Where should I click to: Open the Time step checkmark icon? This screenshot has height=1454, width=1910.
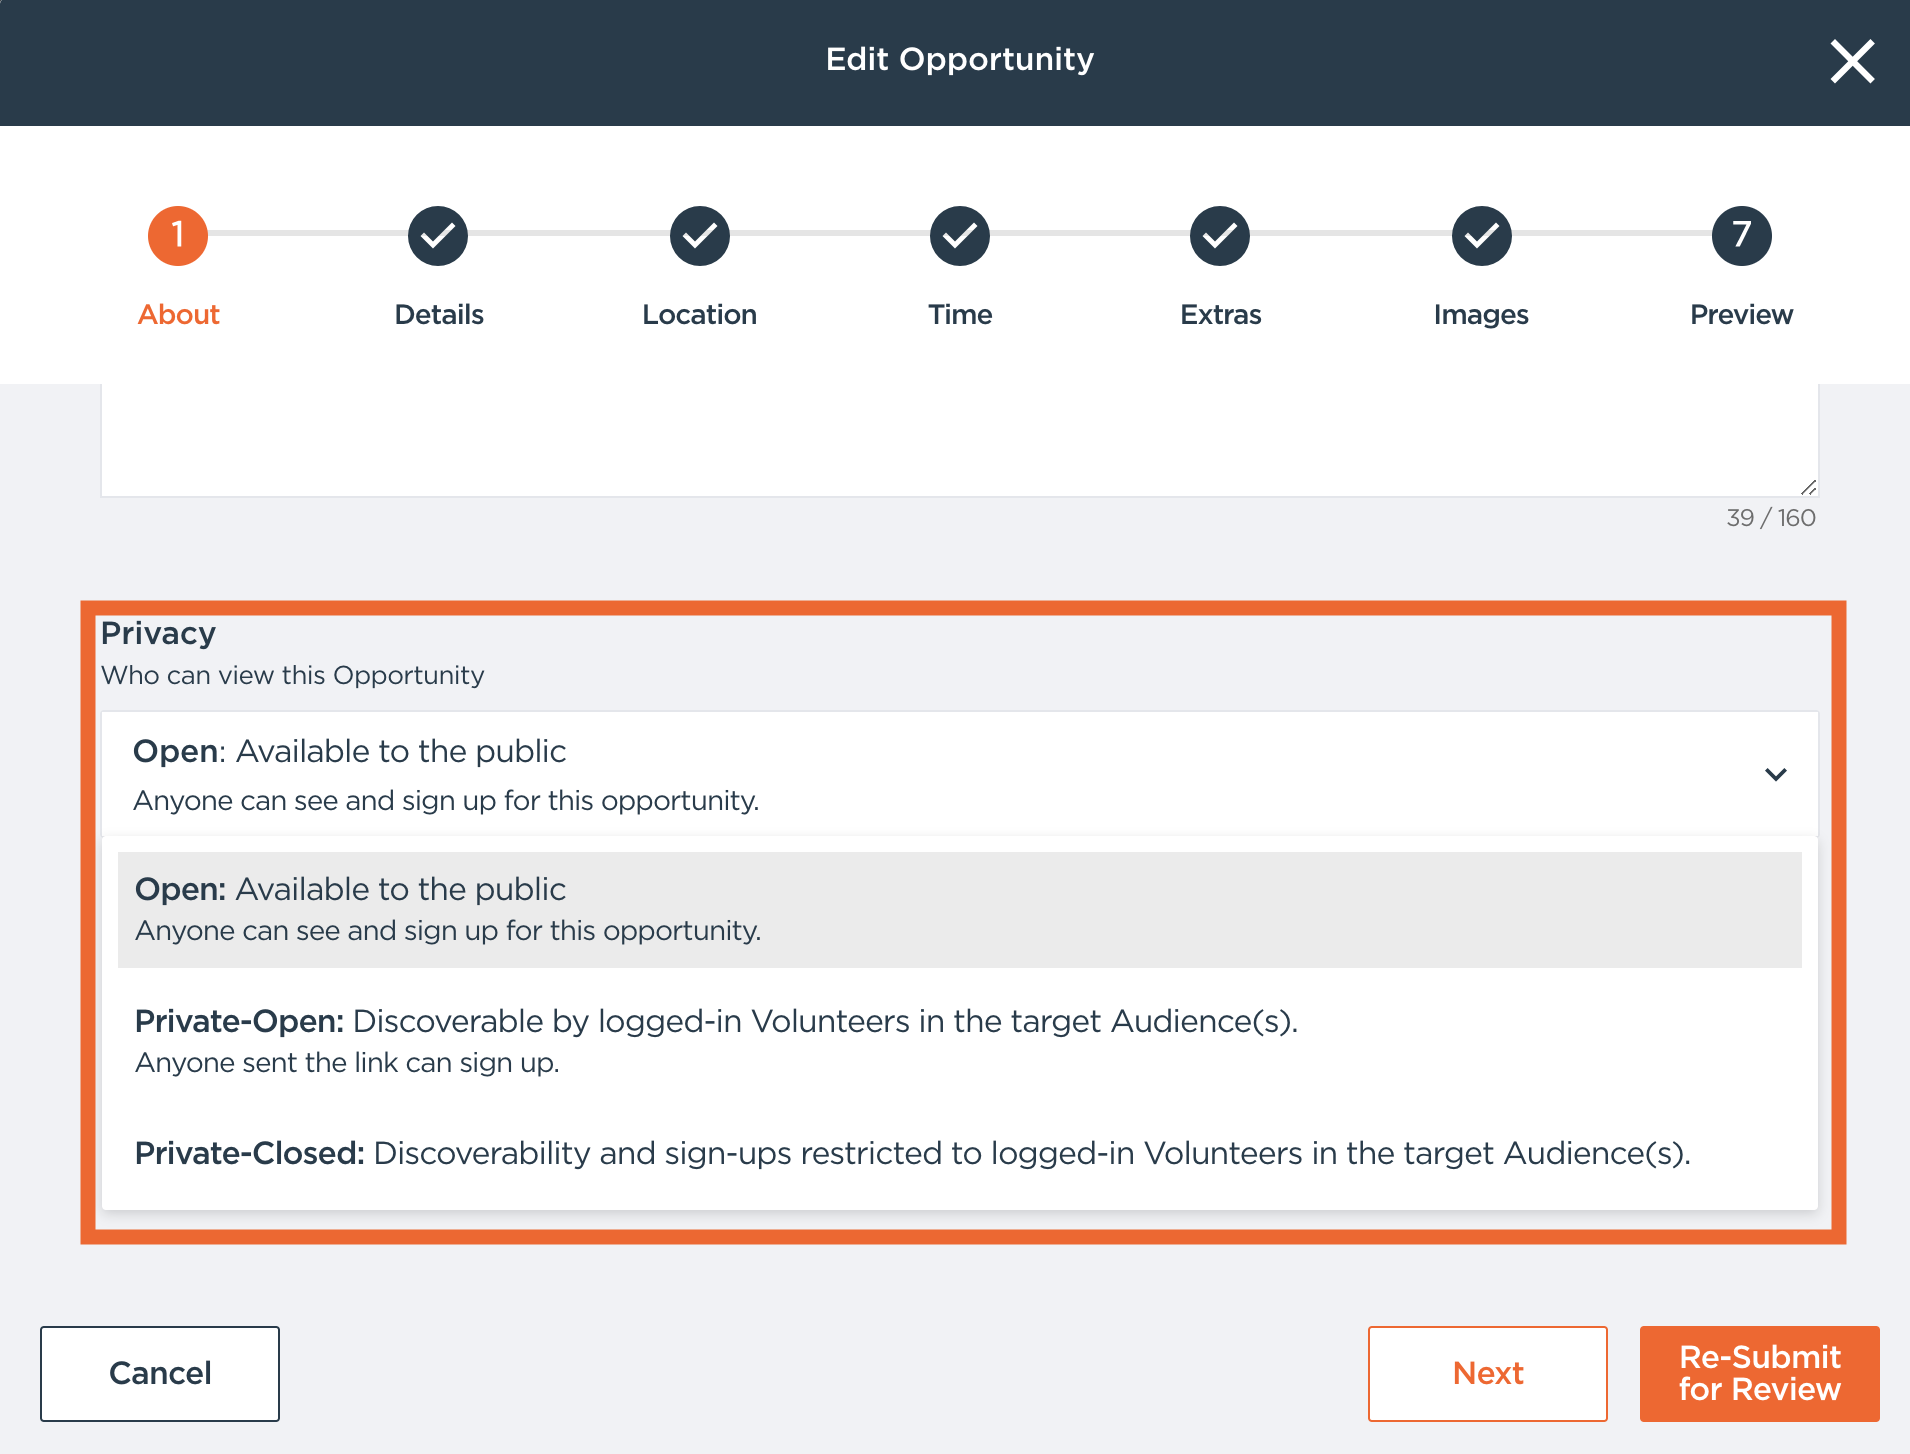(960, 236)
